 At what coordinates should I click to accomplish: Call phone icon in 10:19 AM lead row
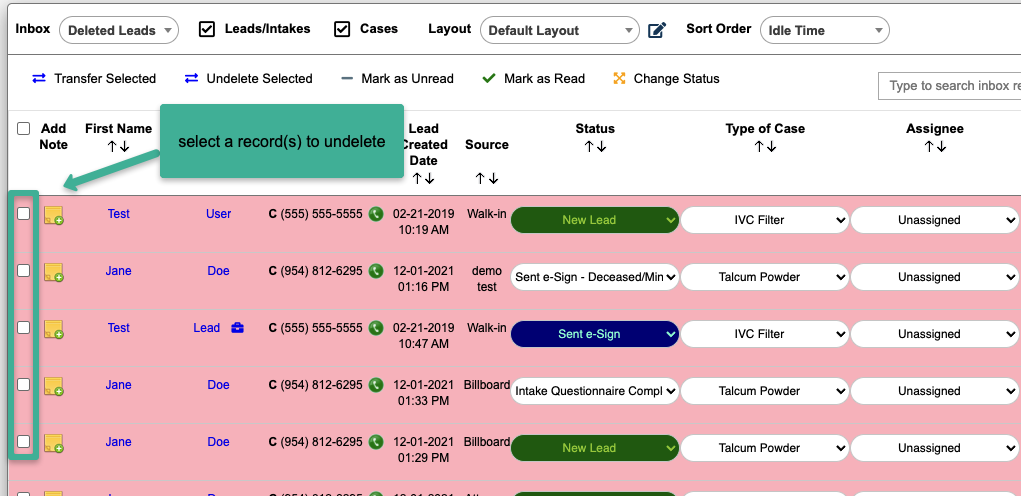click(376, 214)
